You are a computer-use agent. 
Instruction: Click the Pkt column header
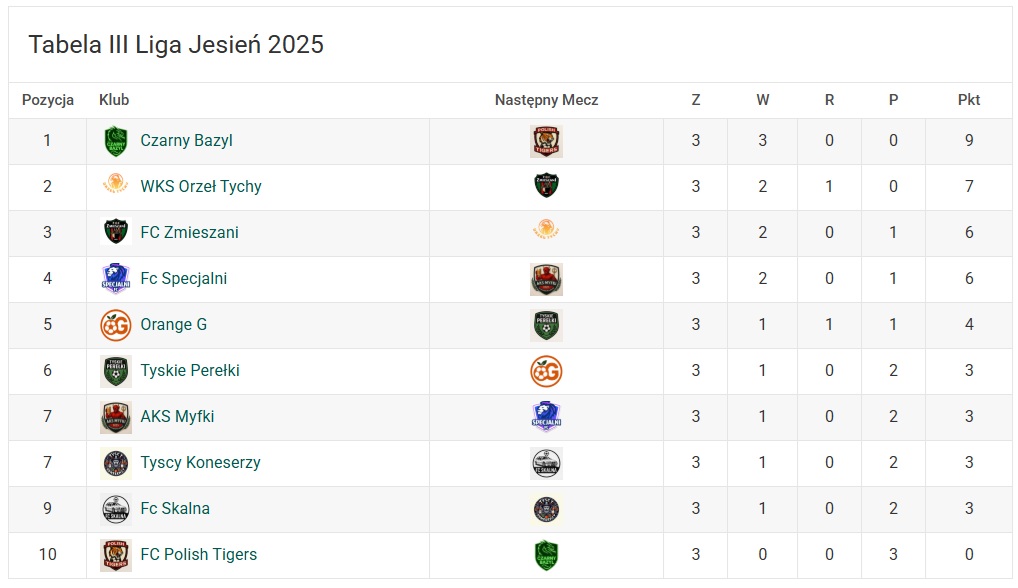[968, 100]
